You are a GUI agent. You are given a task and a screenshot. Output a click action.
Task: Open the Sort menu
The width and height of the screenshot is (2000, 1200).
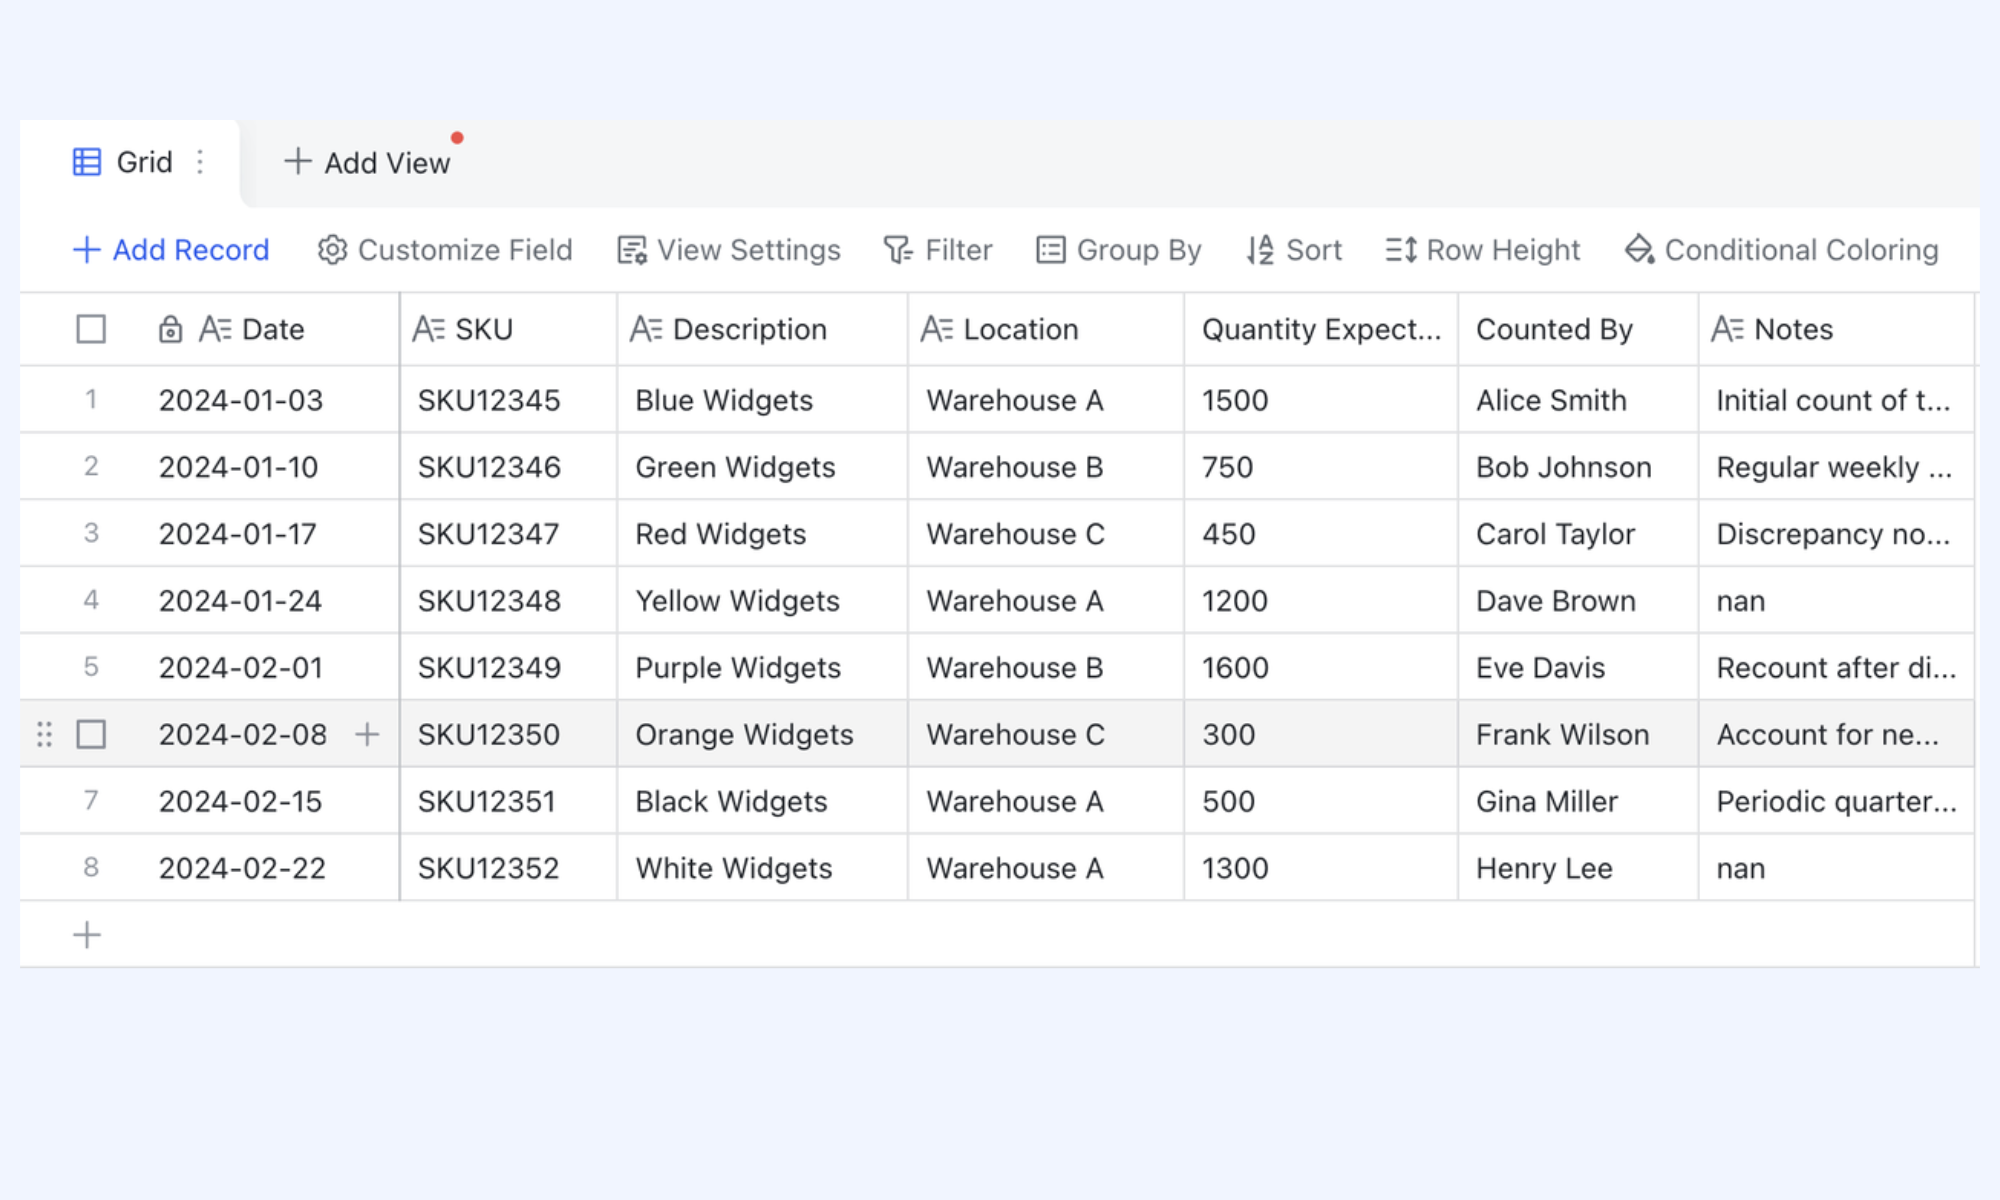1294,250
